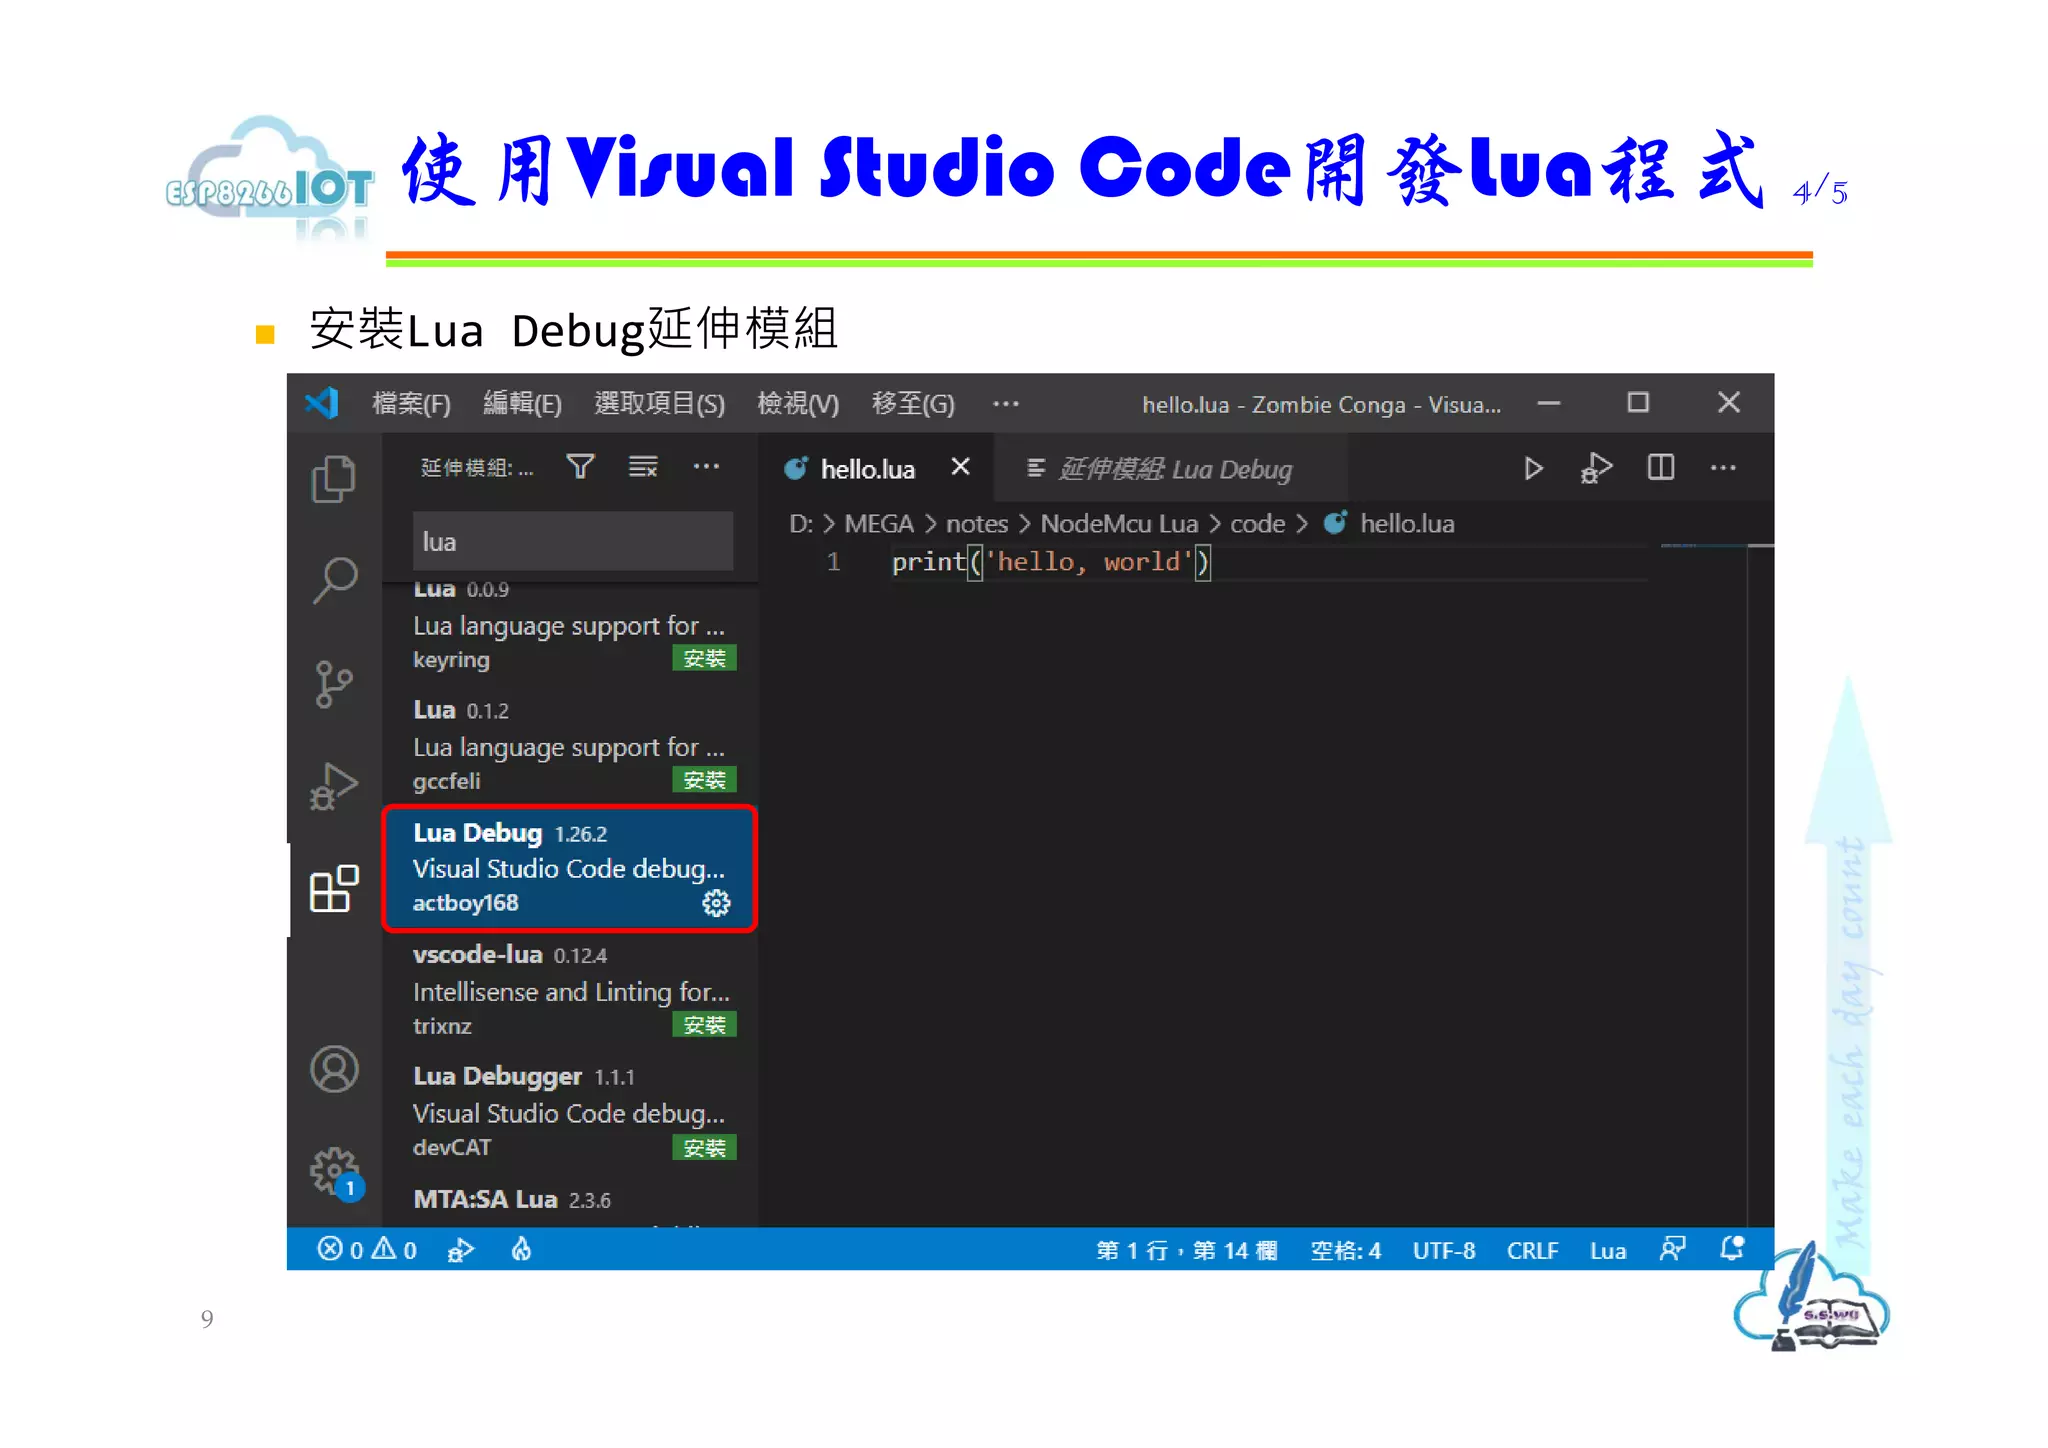This screenshot has width=2048, height=1448.
Task: Install the Lua extension by keyring
Action: [704, 659]
